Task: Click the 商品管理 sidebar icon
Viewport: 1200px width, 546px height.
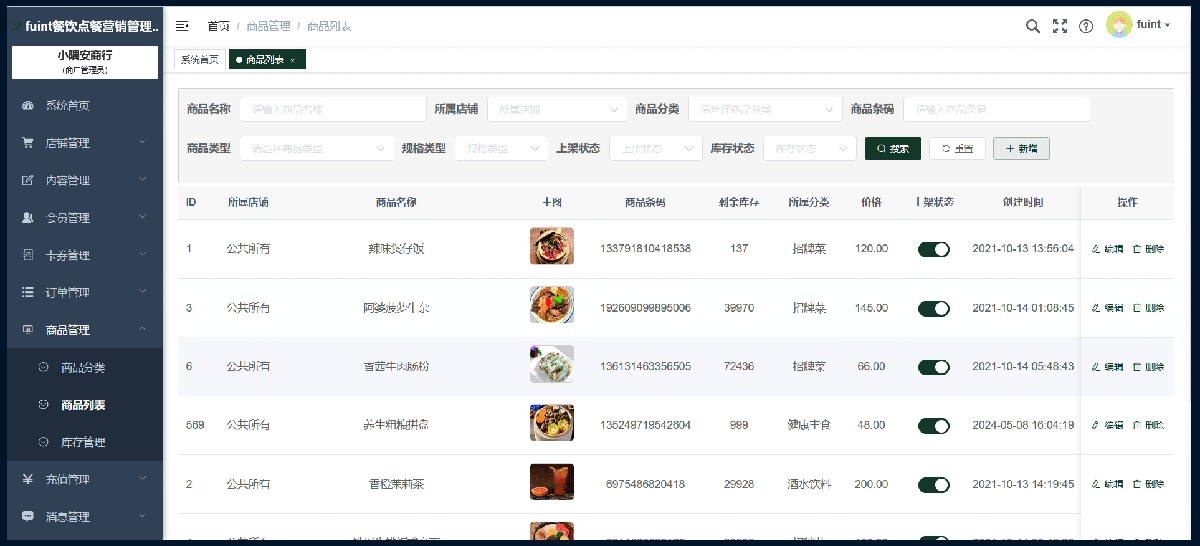Action: tap(28, 330)
